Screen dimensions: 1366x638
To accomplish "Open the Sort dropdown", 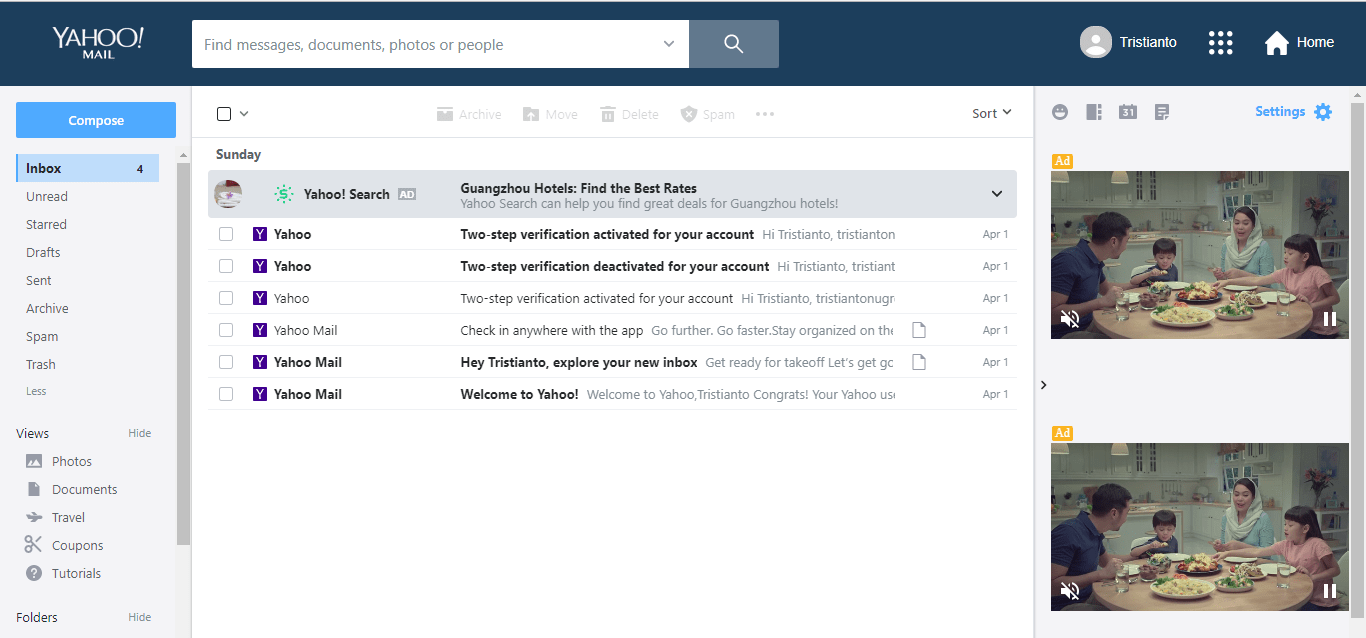I will point(992,113).
